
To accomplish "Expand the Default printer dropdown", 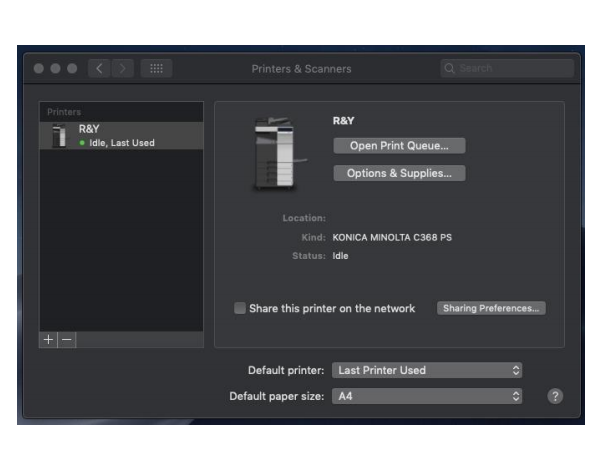I will 427,370.
